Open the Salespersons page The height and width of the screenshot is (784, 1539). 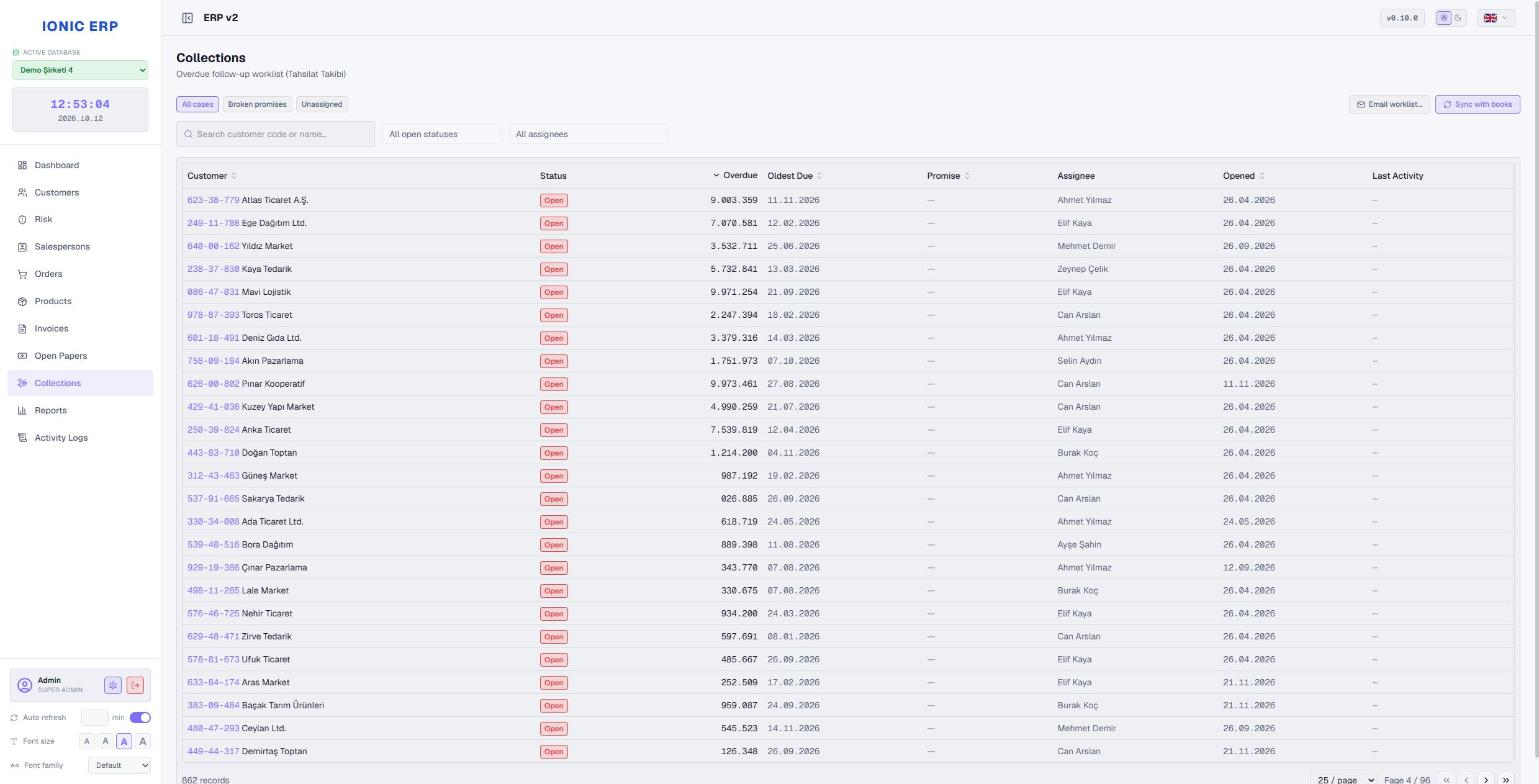[80, 247]
